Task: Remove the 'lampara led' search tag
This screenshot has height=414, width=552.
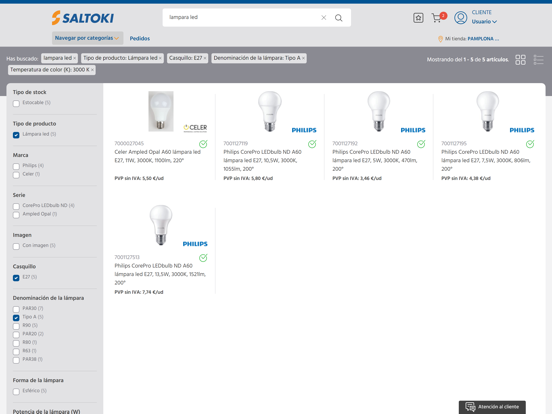Action: click(x=75, y=58)
